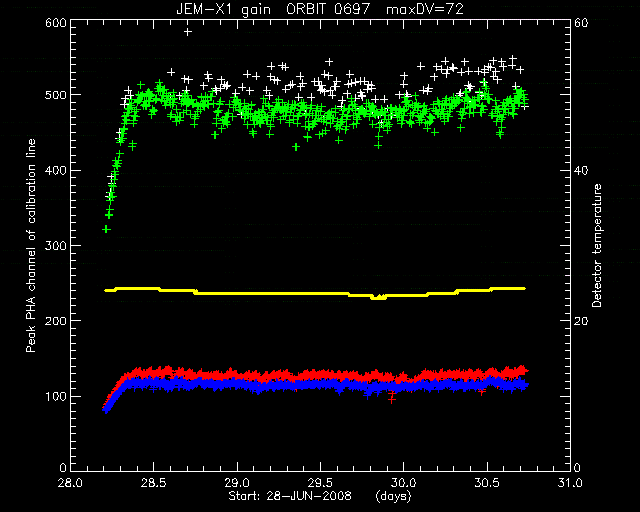Viewport: 640px width, 512px height.
Task: Select the 100 tick label on left axis
Action: [x=56, y=396]
